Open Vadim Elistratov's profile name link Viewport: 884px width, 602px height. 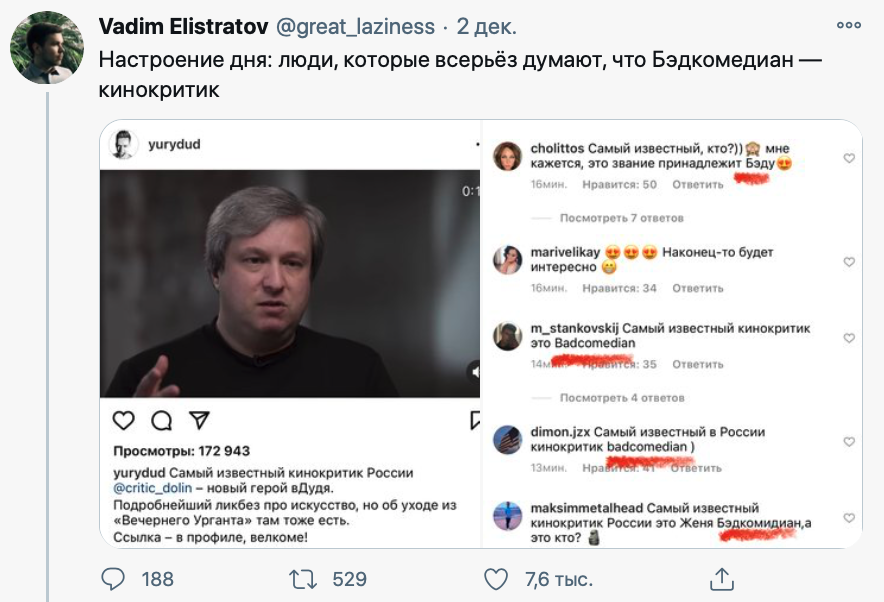pos(166,26)
